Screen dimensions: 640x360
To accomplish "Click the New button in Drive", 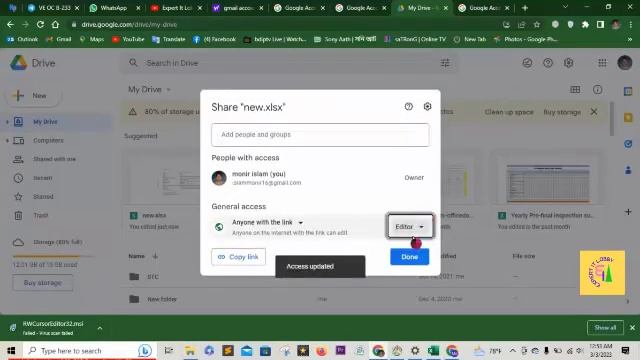I will [x=33, y=96].
